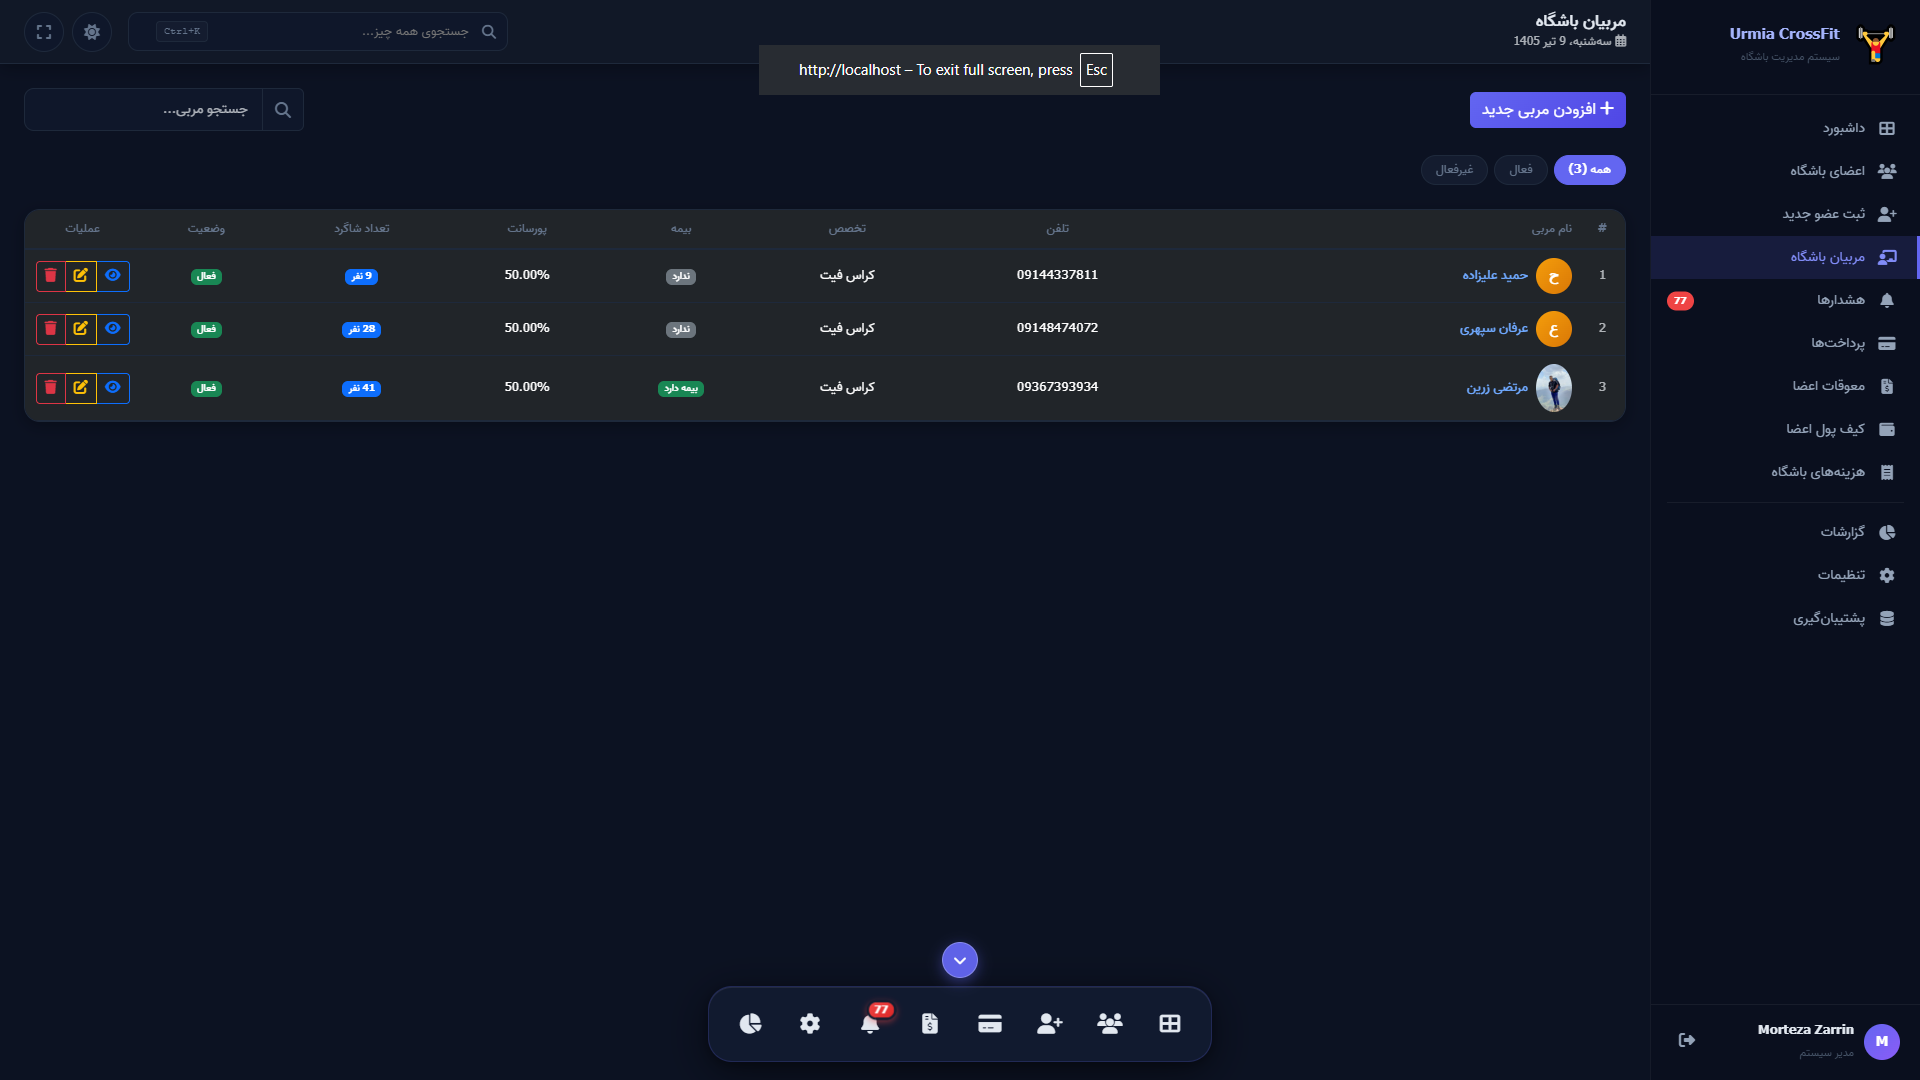This screenshot has height=1080, width=1920.
Task: Filter trainers by فعال tab
Action: (1520, 170)
